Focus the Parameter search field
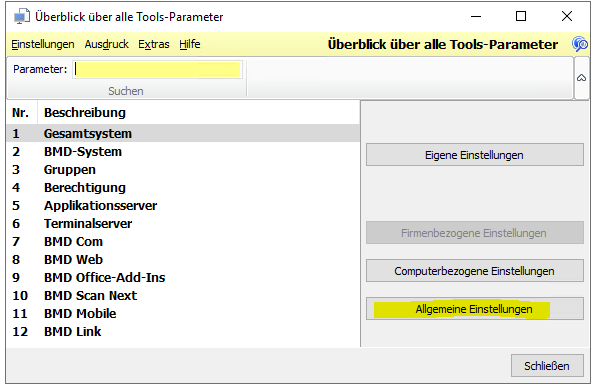The height and width of the screenshot is (387, 597). point(158,69)
